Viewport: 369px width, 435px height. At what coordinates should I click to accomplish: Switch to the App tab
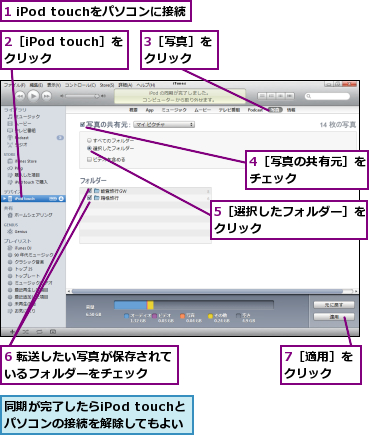[150, 110]
